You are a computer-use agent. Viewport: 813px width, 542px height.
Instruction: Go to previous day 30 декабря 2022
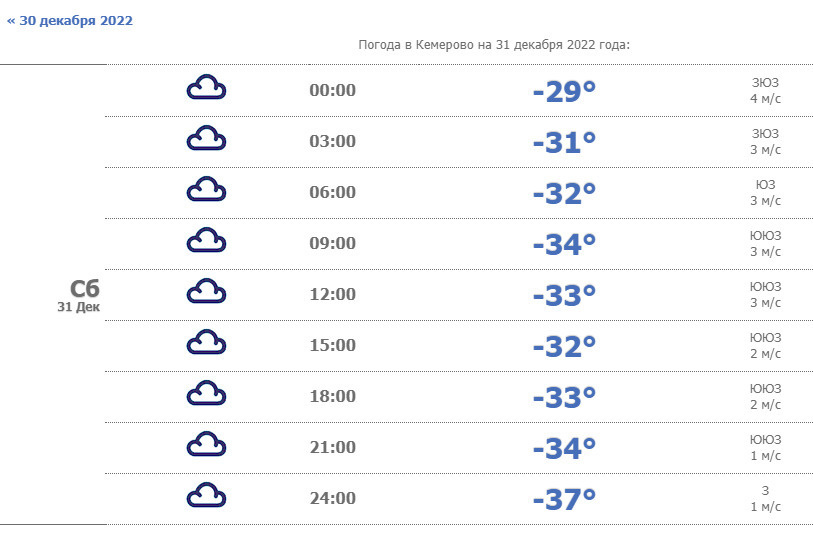pyautogui.click(x=70, y=20)
